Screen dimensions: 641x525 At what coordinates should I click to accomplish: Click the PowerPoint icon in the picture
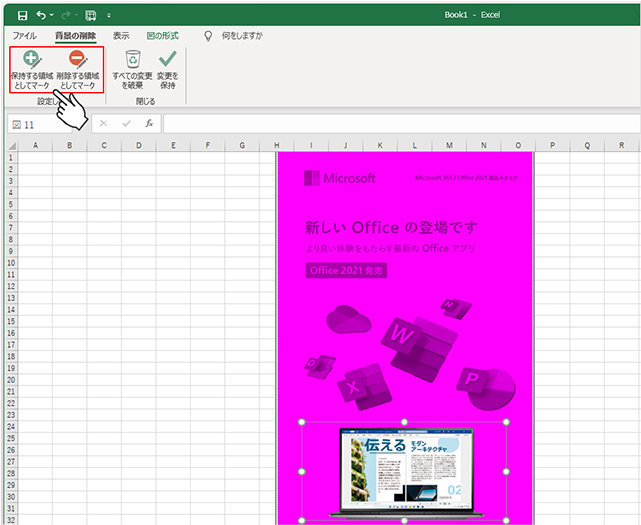pos(487,388)
